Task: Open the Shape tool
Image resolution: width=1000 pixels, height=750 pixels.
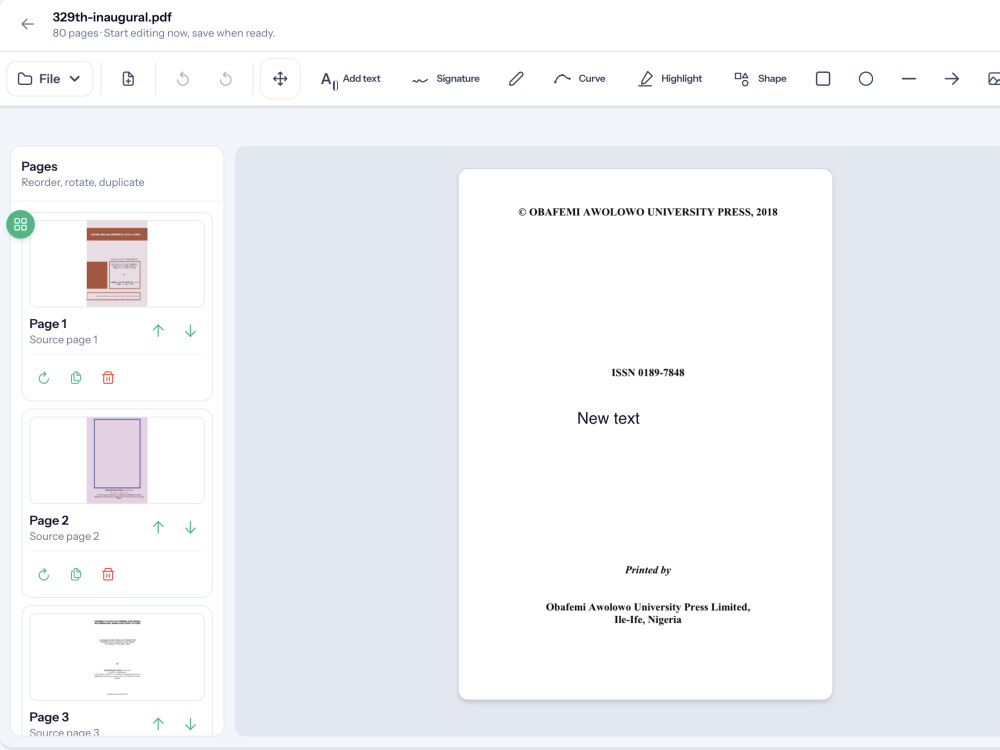Action: point(760,79)
